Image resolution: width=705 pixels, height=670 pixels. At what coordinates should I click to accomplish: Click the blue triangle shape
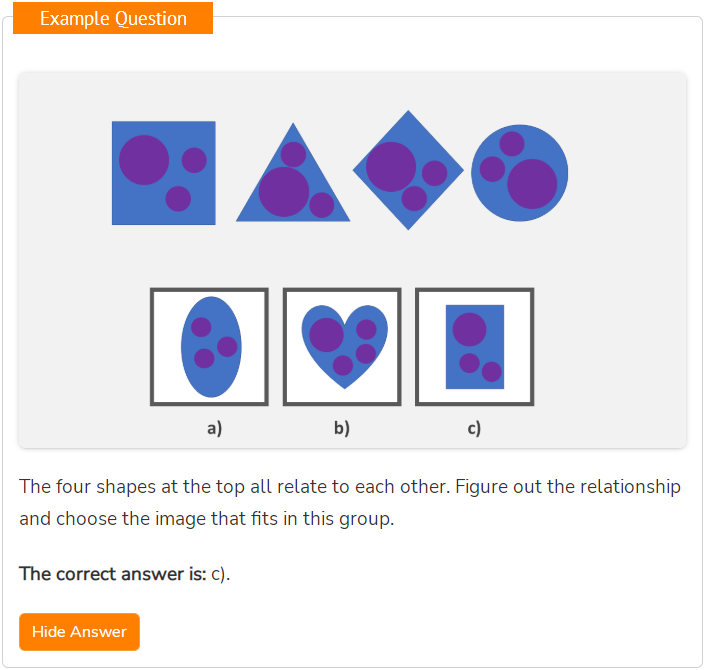293,172
